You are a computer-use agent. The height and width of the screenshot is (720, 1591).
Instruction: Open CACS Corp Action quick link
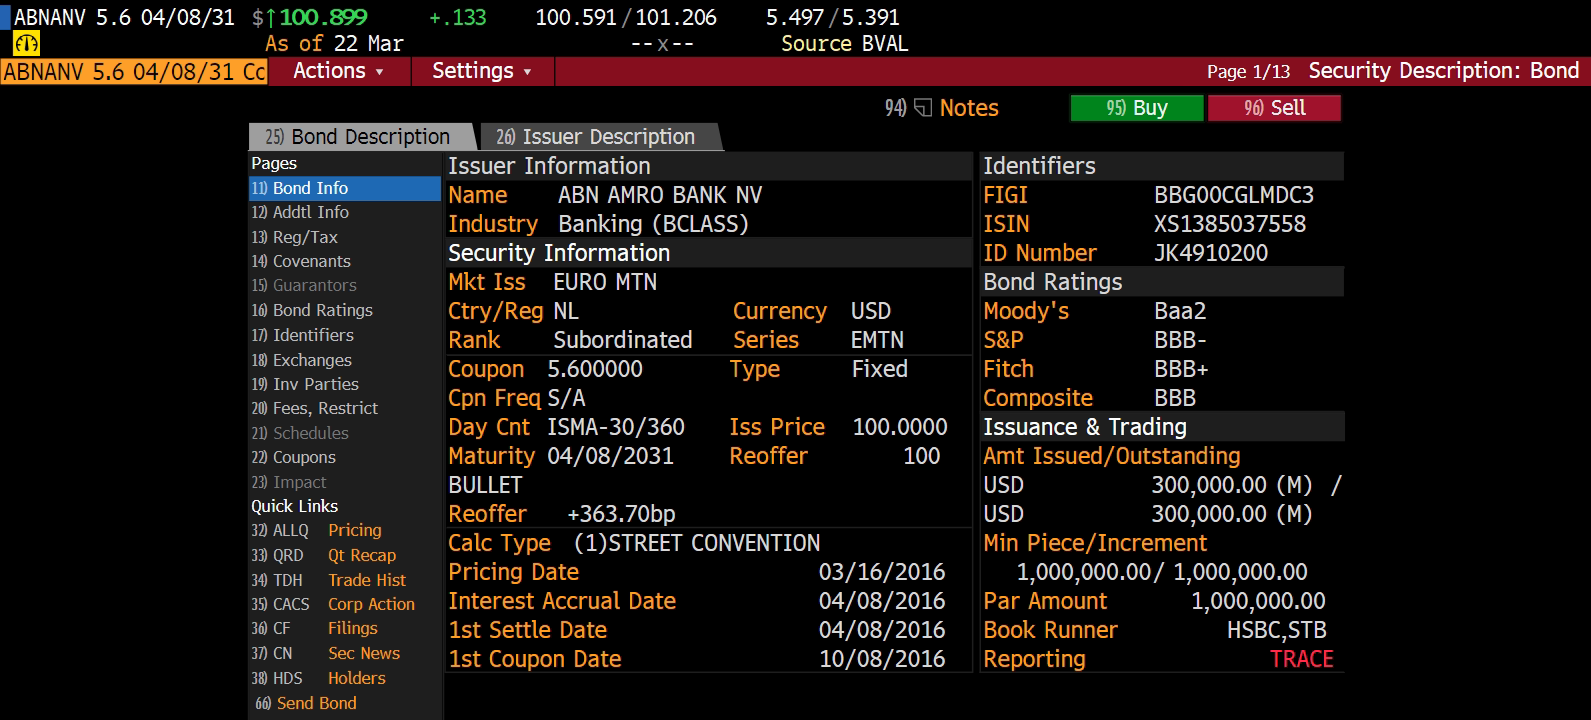(332, 604)
